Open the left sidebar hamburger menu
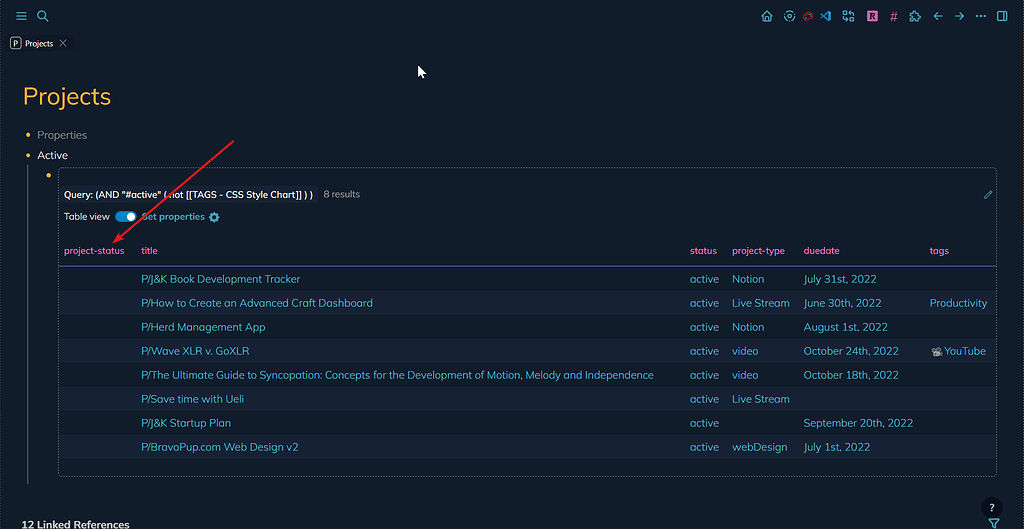This screenshot has width=1024, height=529. pyautogui.click(x=21, y=16)
